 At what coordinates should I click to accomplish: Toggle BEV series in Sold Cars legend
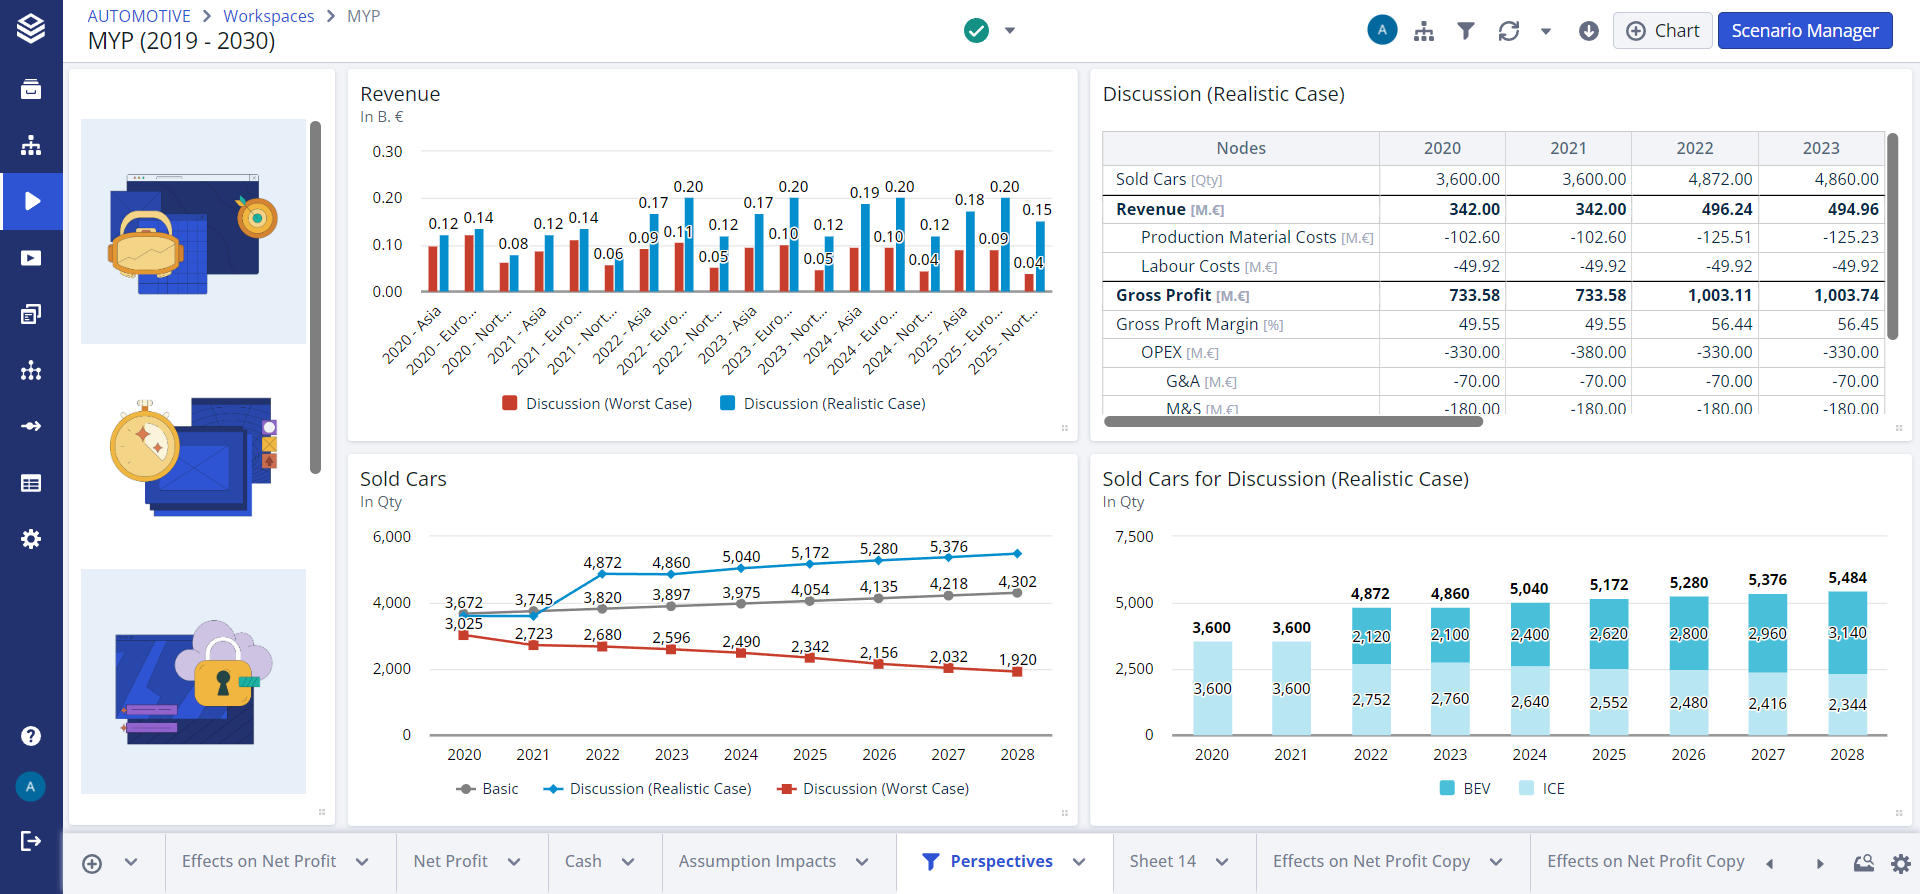[x=1465, y=789]
